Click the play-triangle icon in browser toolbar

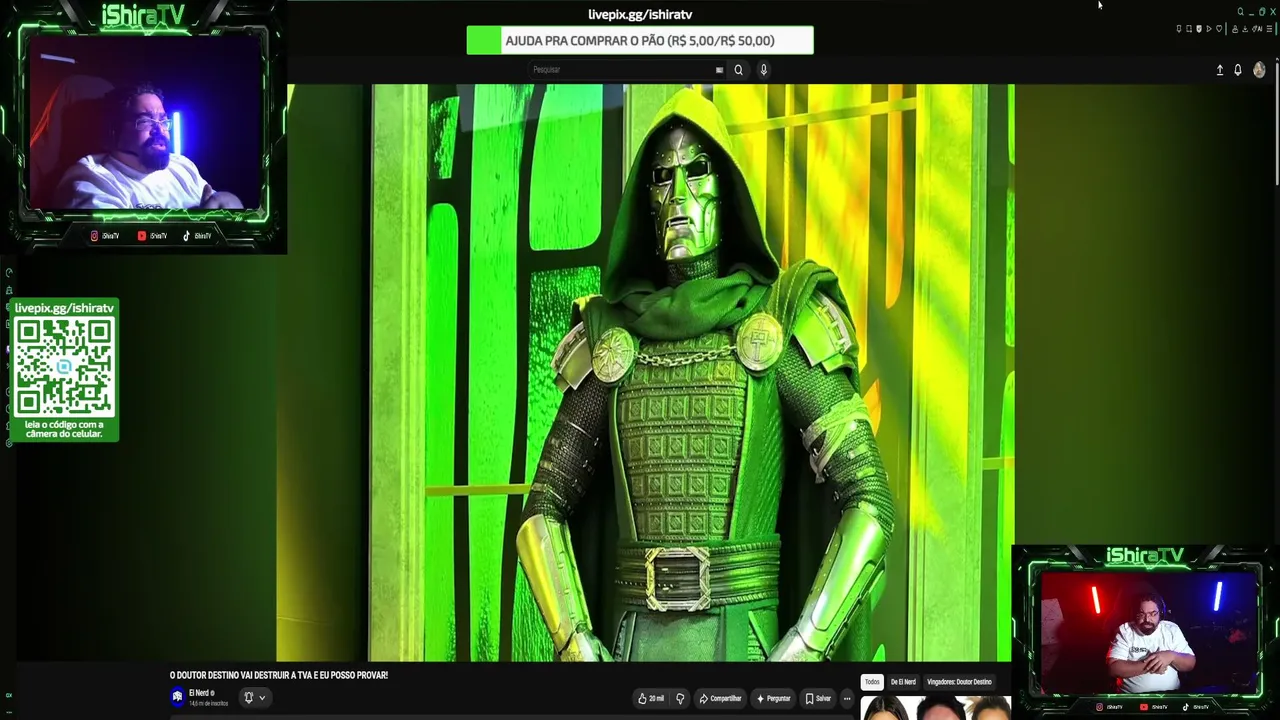1208,29
